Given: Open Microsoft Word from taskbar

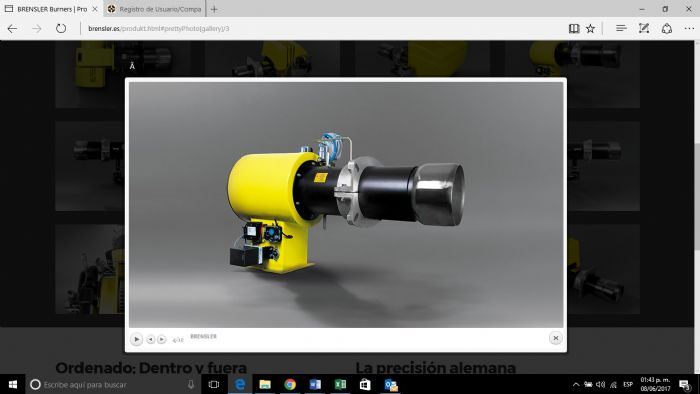Looking at the screenshot, I should (x=315, y=384).
